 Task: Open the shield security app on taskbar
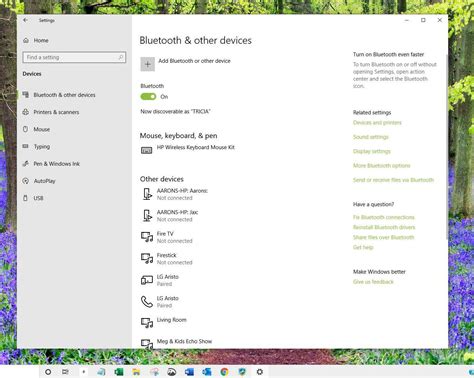242,372
